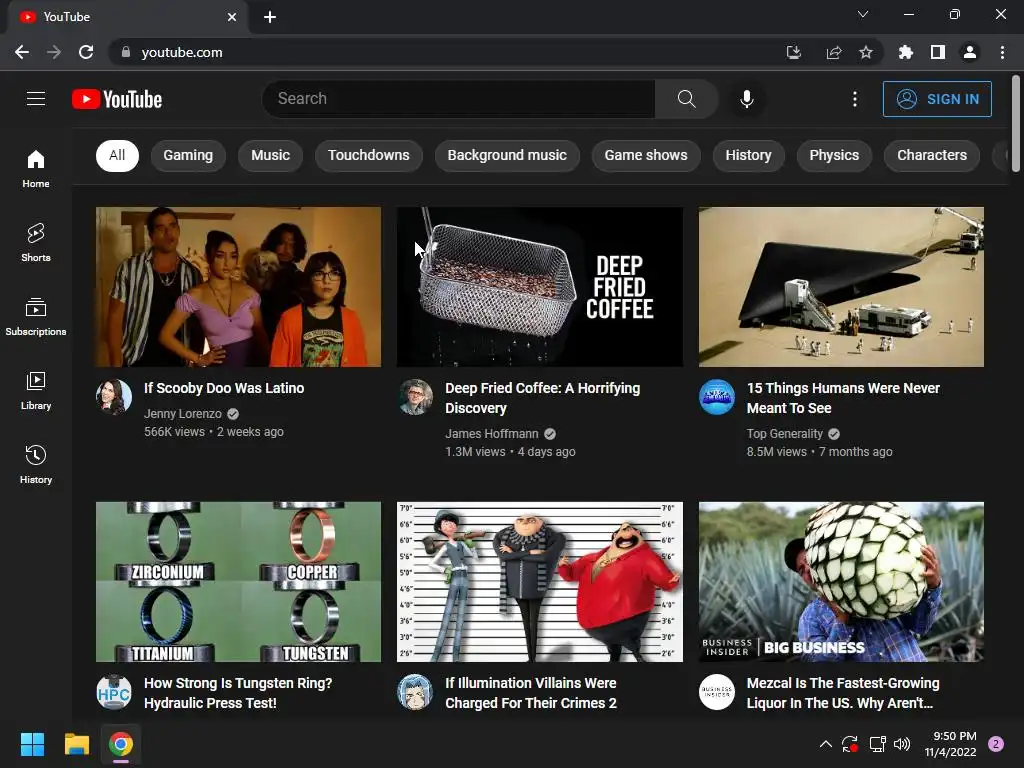Click the search magnifier button
Screen dimensions: 1024x768
pyautogui.click(x=686, y=99)
